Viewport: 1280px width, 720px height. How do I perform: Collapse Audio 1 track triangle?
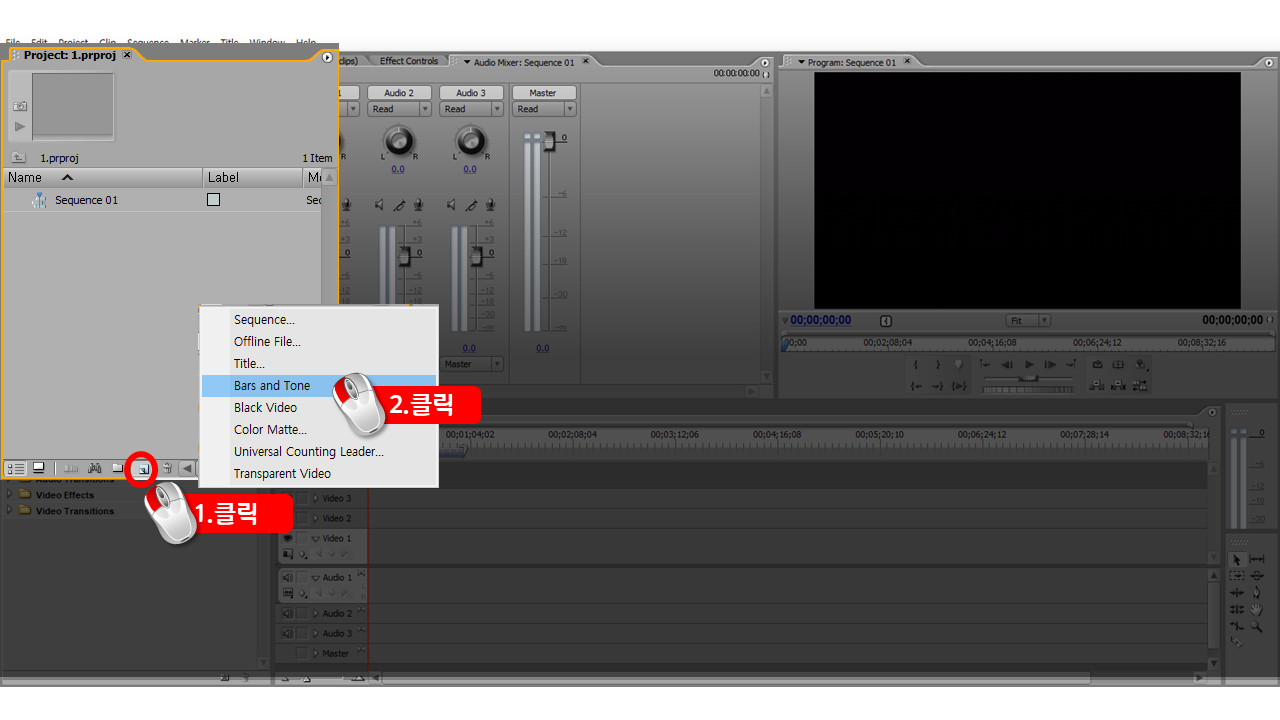pos(315,578)
